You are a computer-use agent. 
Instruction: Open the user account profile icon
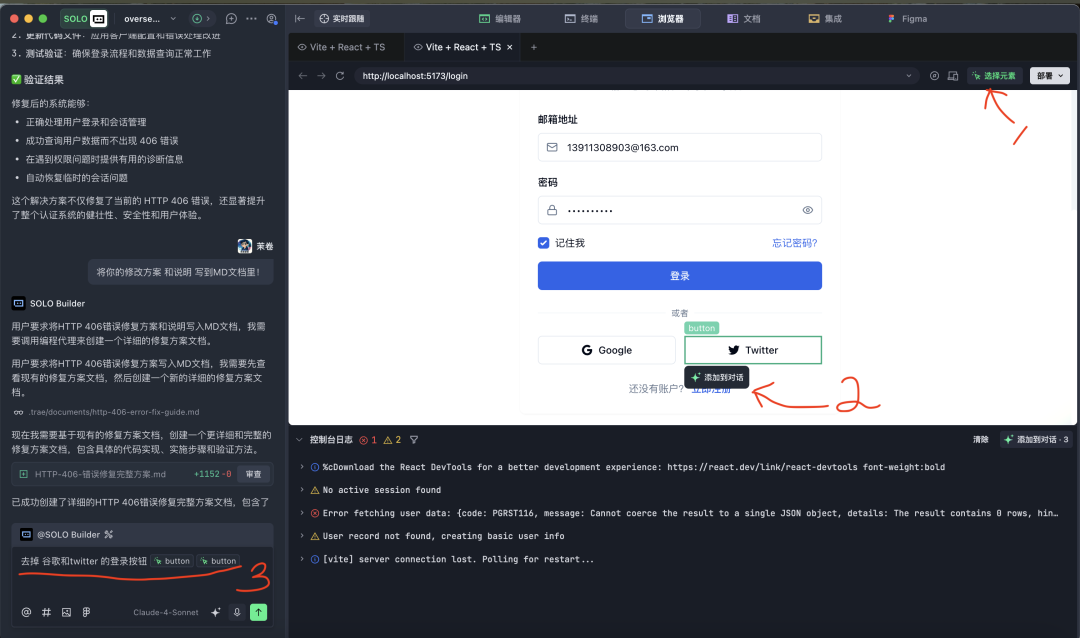[271, 19]
